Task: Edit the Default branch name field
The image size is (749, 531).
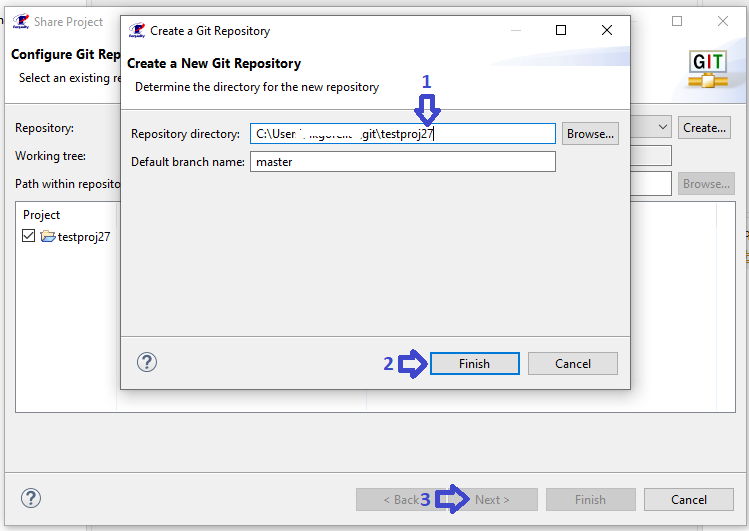Action: (x=402, y=162)
